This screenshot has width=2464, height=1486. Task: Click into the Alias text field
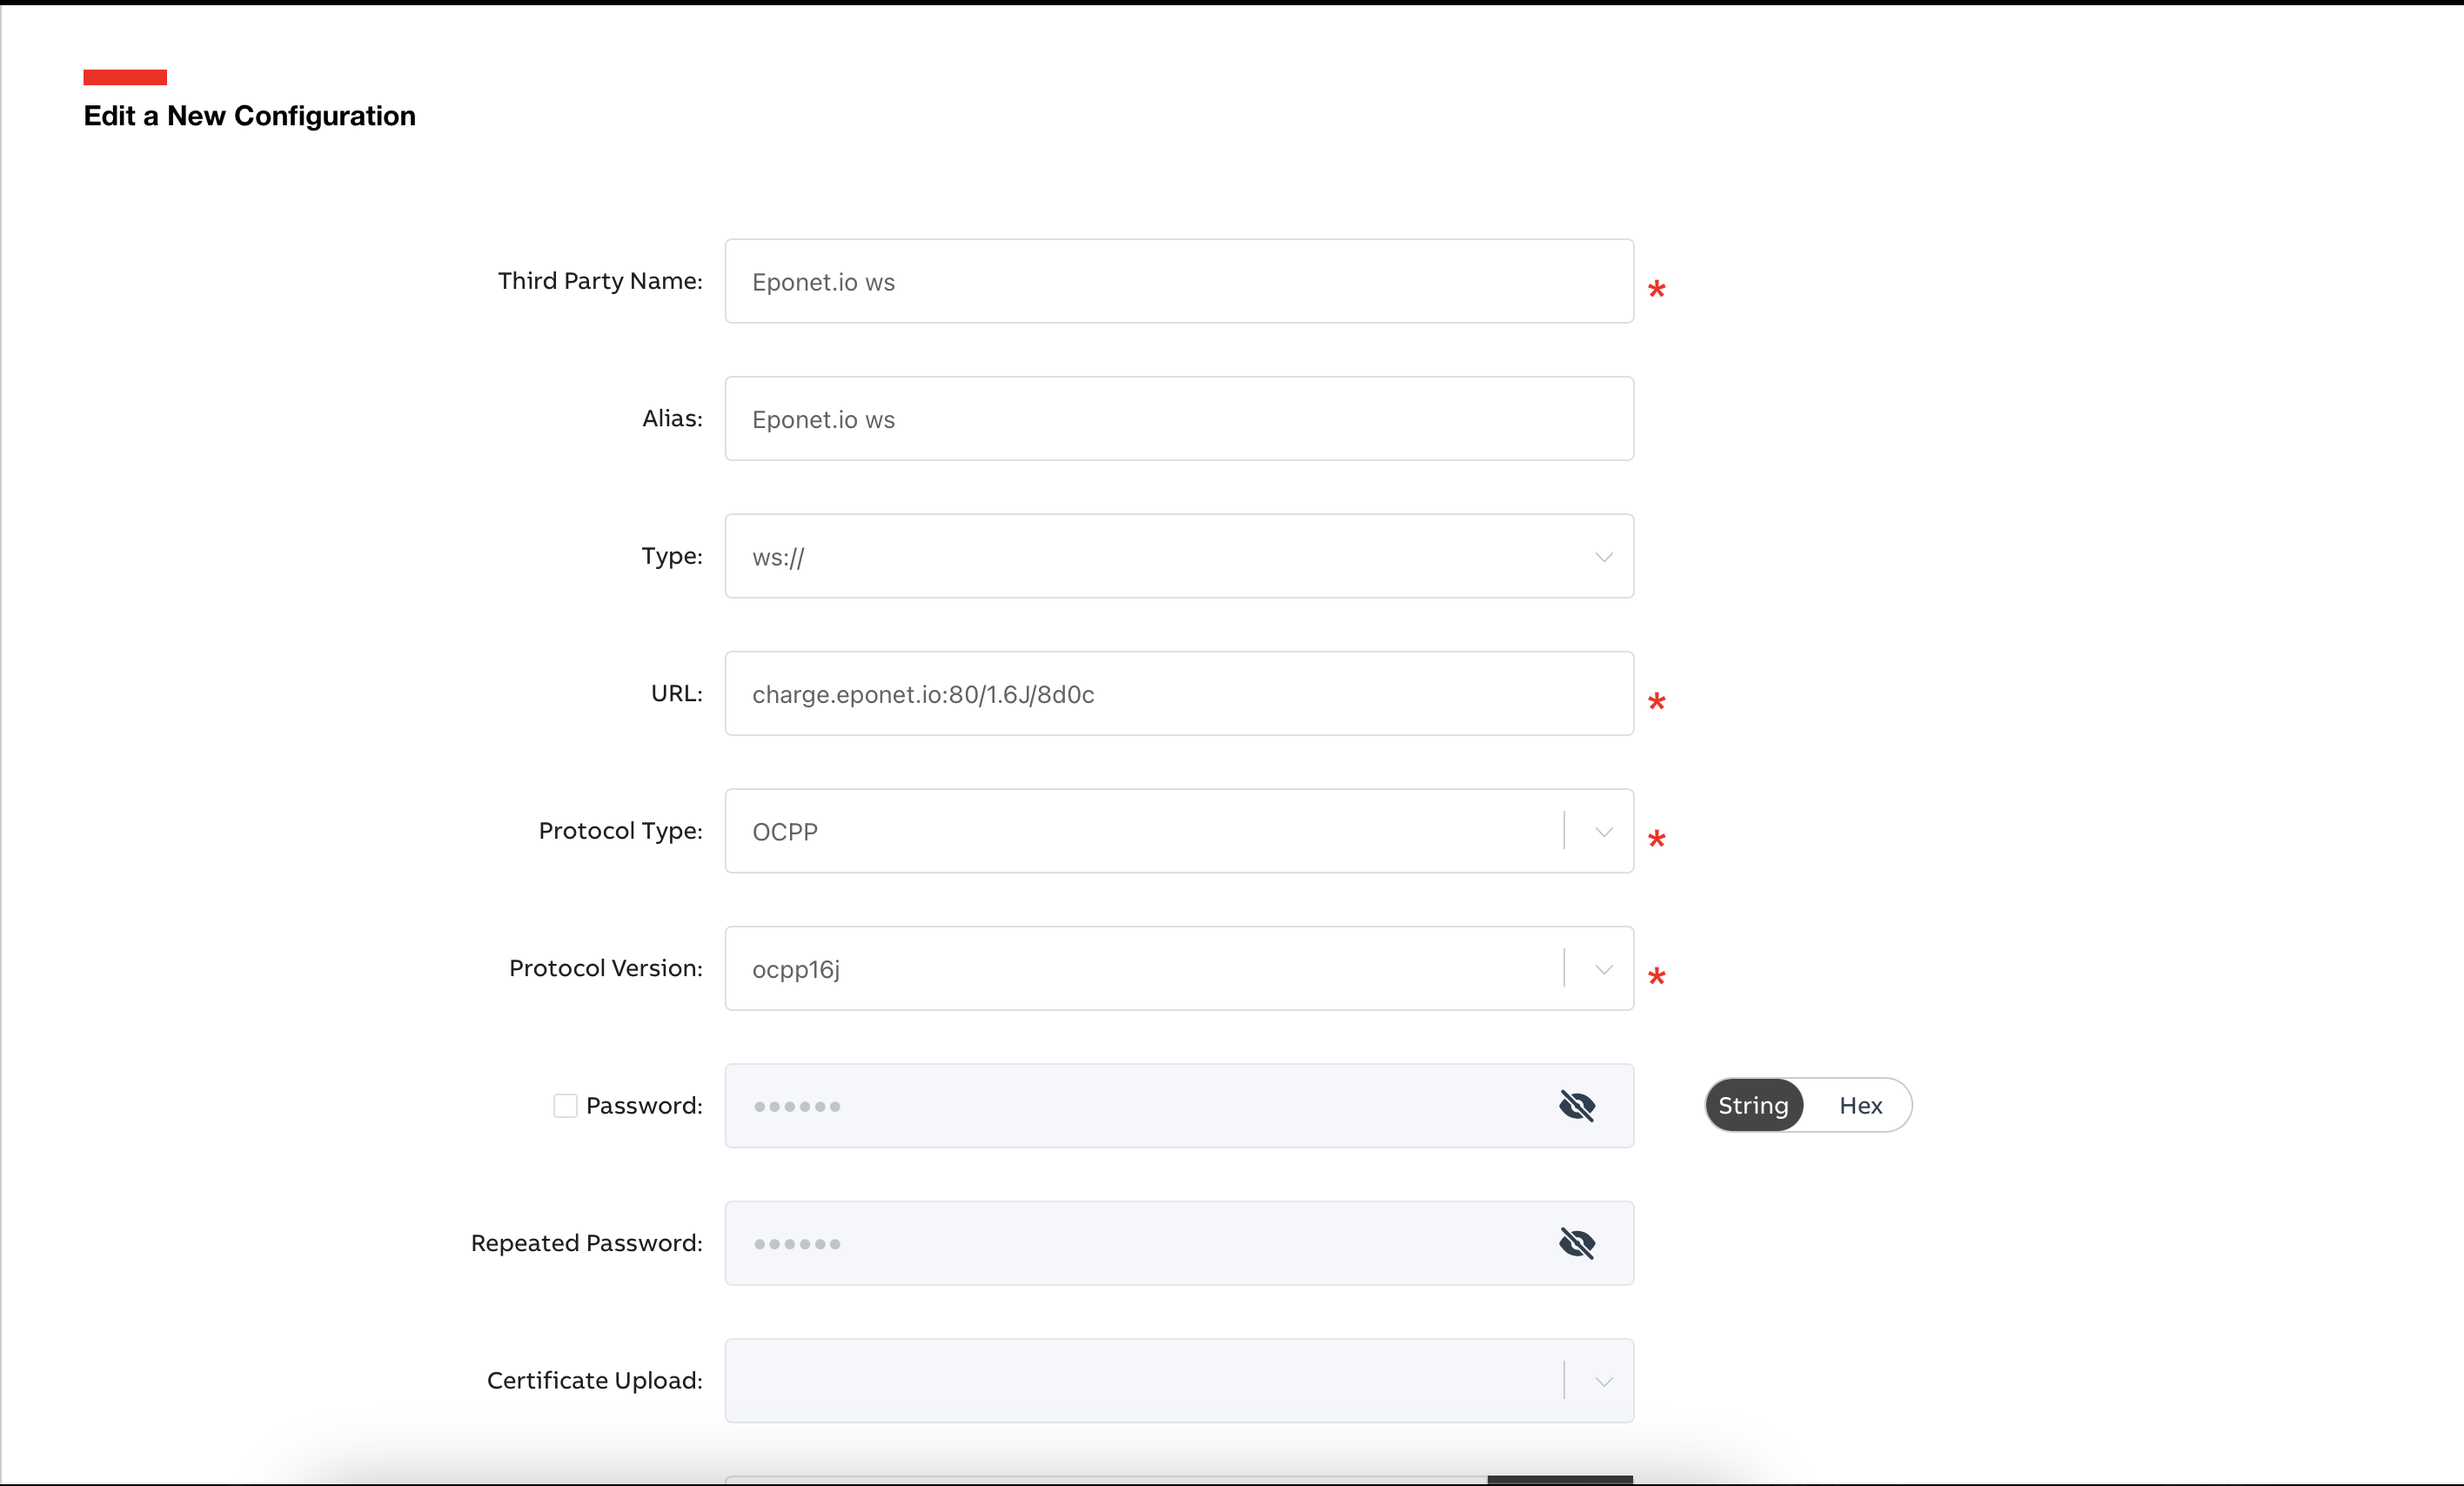click(x=1178, y=419)
